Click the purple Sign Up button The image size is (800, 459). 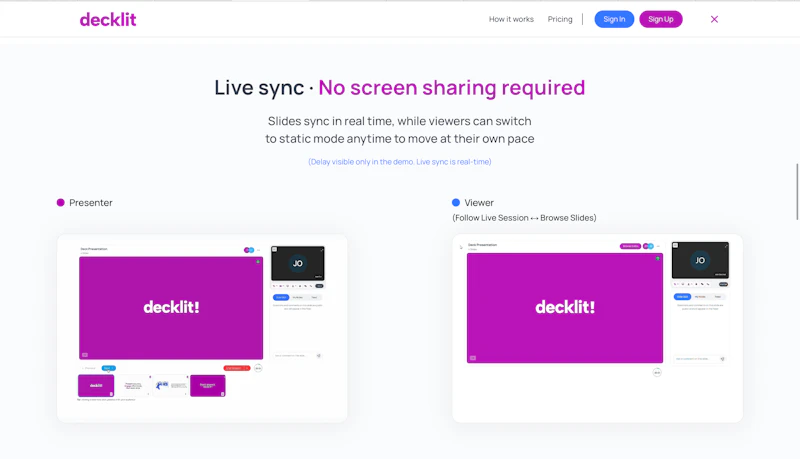[x=661, y=19]
